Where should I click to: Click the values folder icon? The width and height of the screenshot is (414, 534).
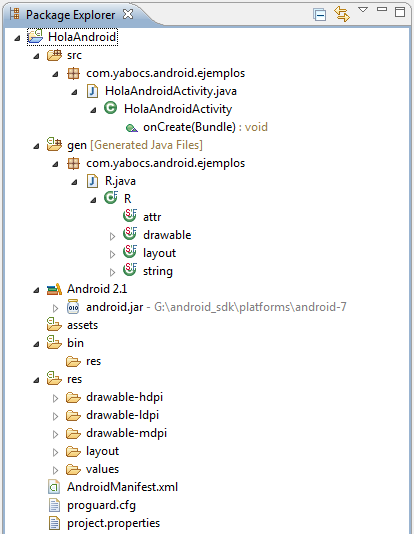coord(73,470)
